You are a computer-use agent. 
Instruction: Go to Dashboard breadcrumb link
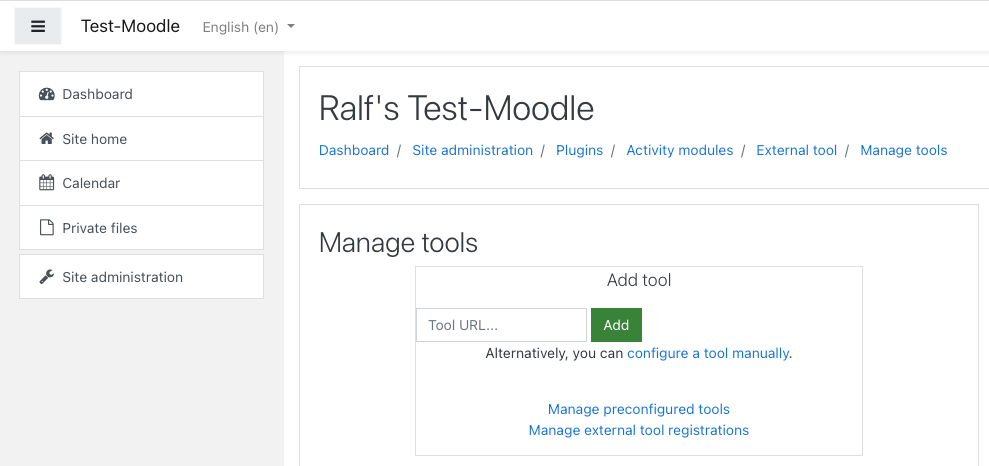[354, 150]
